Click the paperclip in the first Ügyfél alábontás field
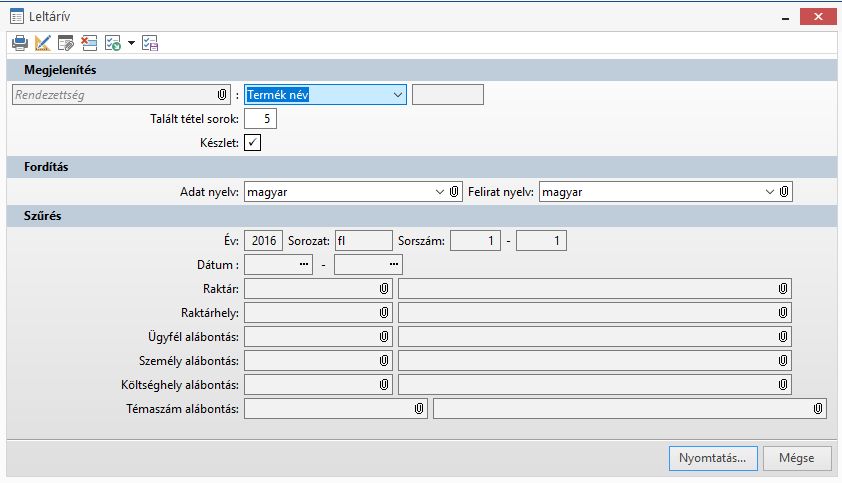This screenshot has height=483, width=842. (384, 337)
